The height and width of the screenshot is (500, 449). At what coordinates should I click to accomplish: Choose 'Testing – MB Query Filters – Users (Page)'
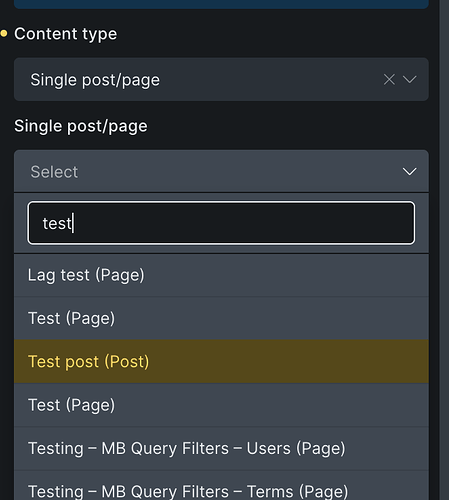pos(221,448)
